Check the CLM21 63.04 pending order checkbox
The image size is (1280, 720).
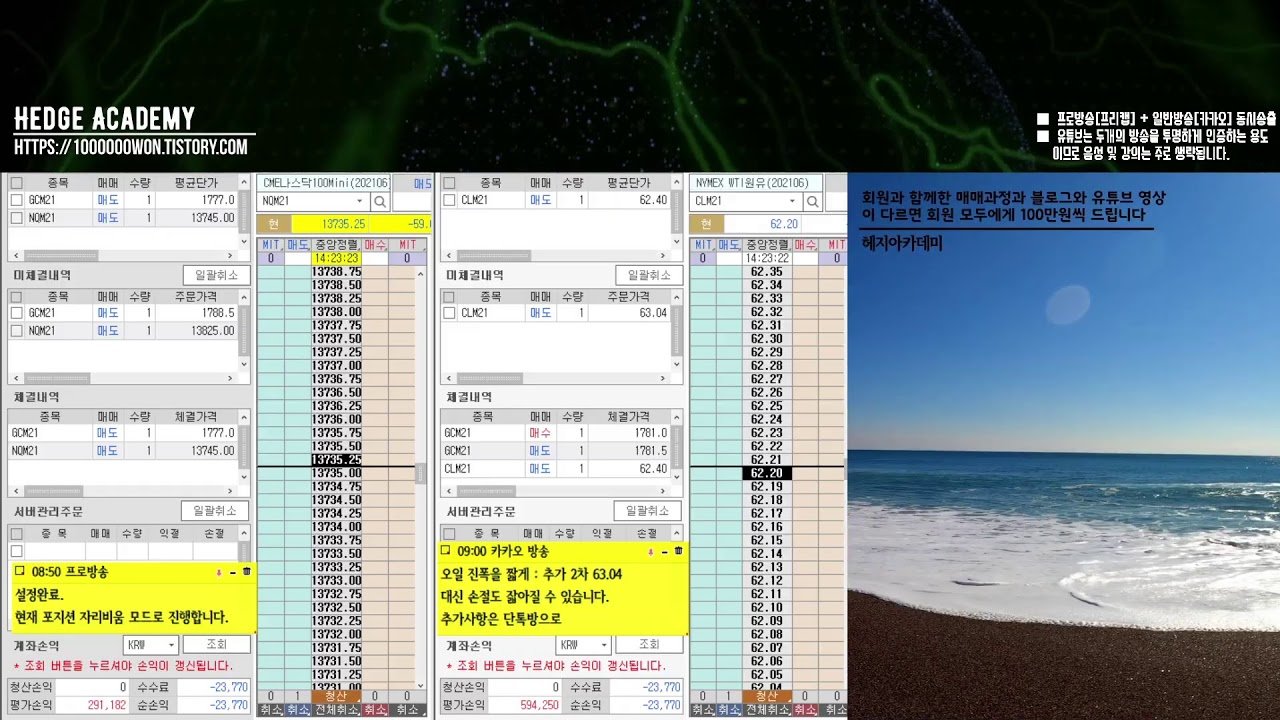point(450,313)
